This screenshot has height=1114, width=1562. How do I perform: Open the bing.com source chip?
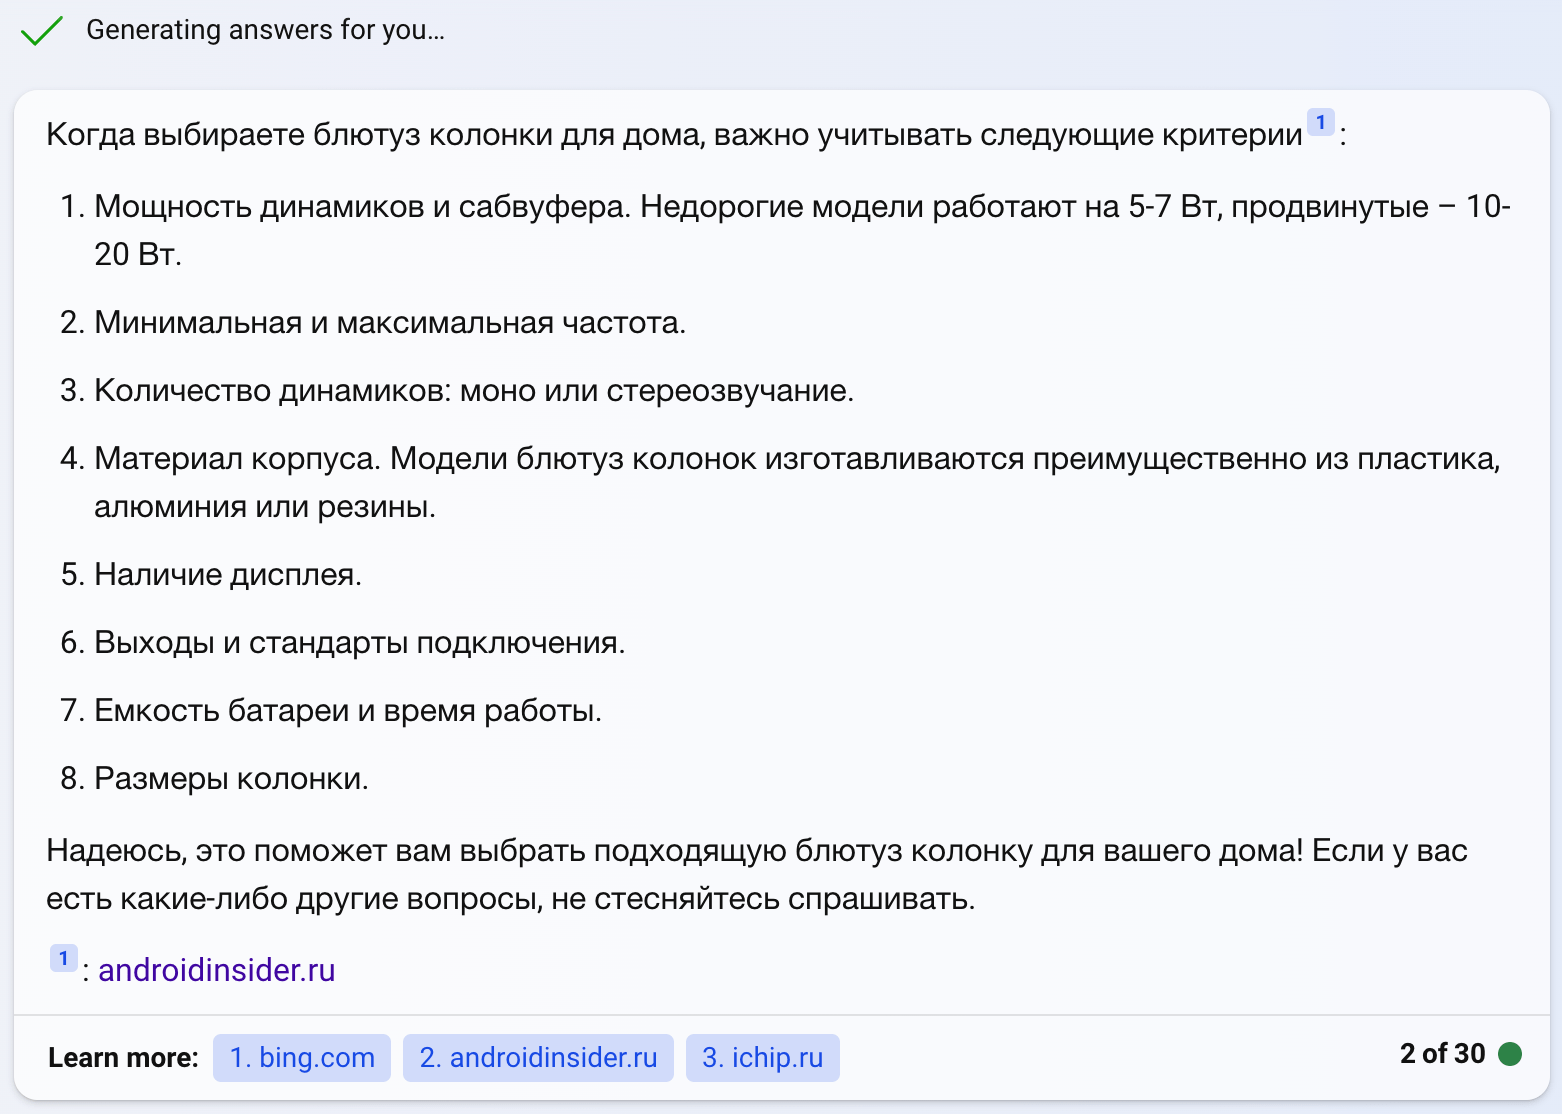pyautogui.click(x=301, y=1057)
